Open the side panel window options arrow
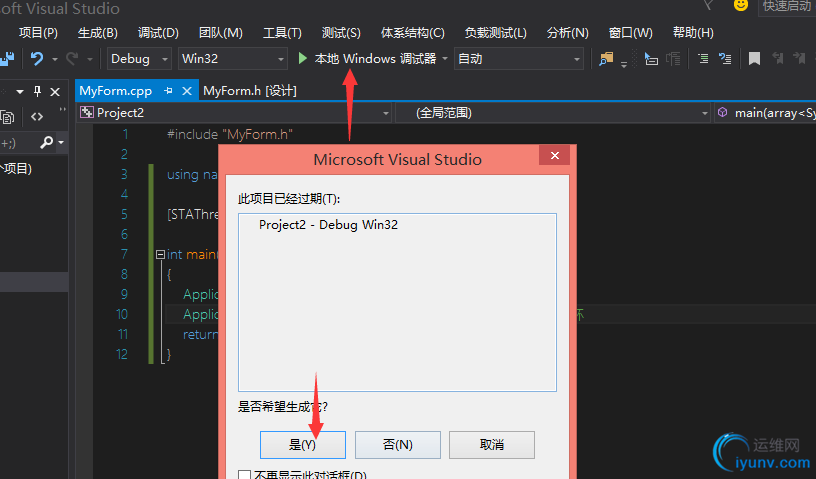816x479 pixels. (x=20, y=92)
